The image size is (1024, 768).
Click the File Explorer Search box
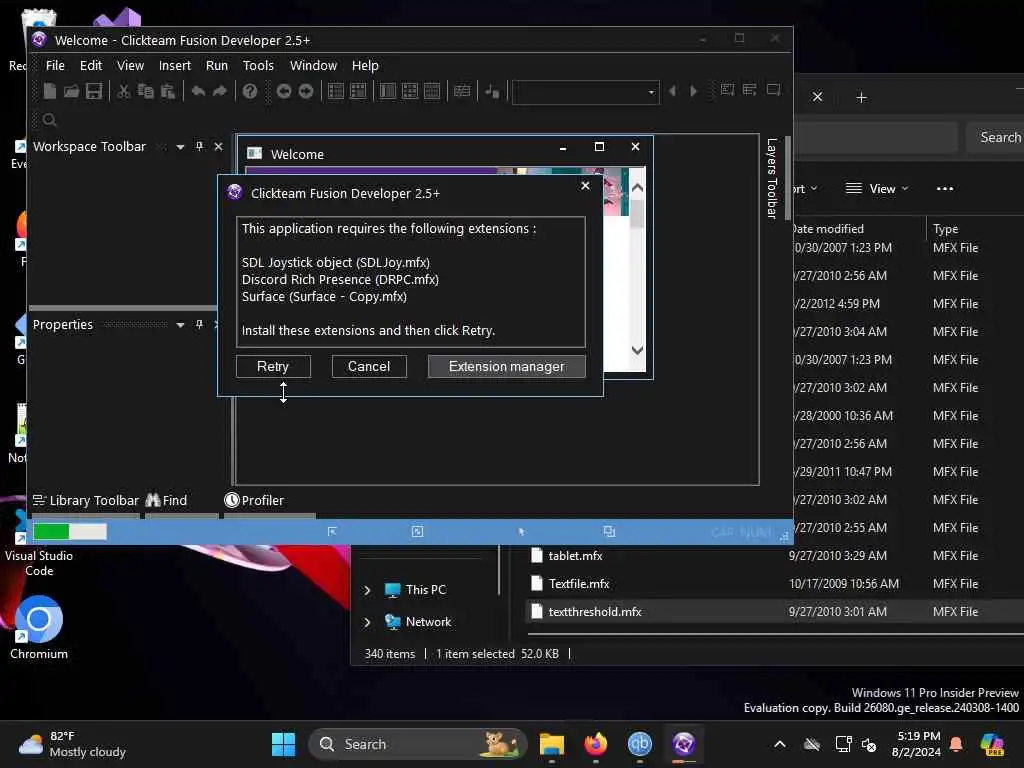click(x=994, y=137)
